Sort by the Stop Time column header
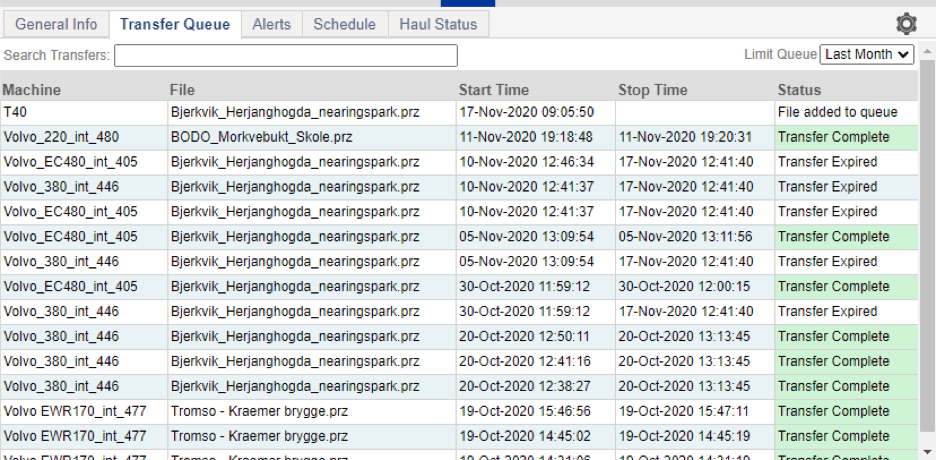The height and width of the screenshot is (460, 936). tap(652, 90)
